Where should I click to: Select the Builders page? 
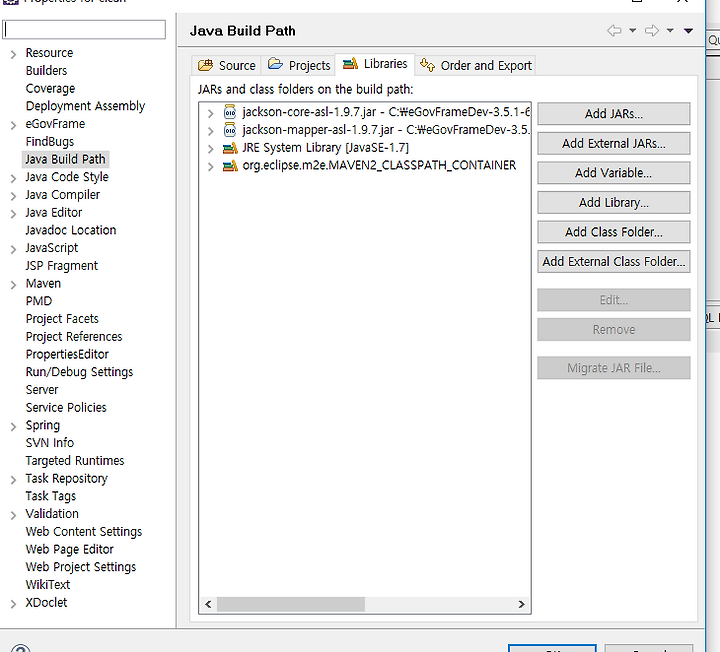[x=46, y=71]
